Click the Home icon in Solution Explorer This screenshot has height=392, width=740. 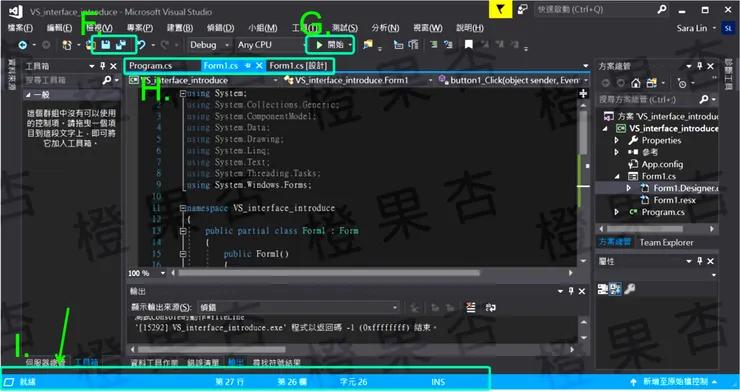point(636,83)
